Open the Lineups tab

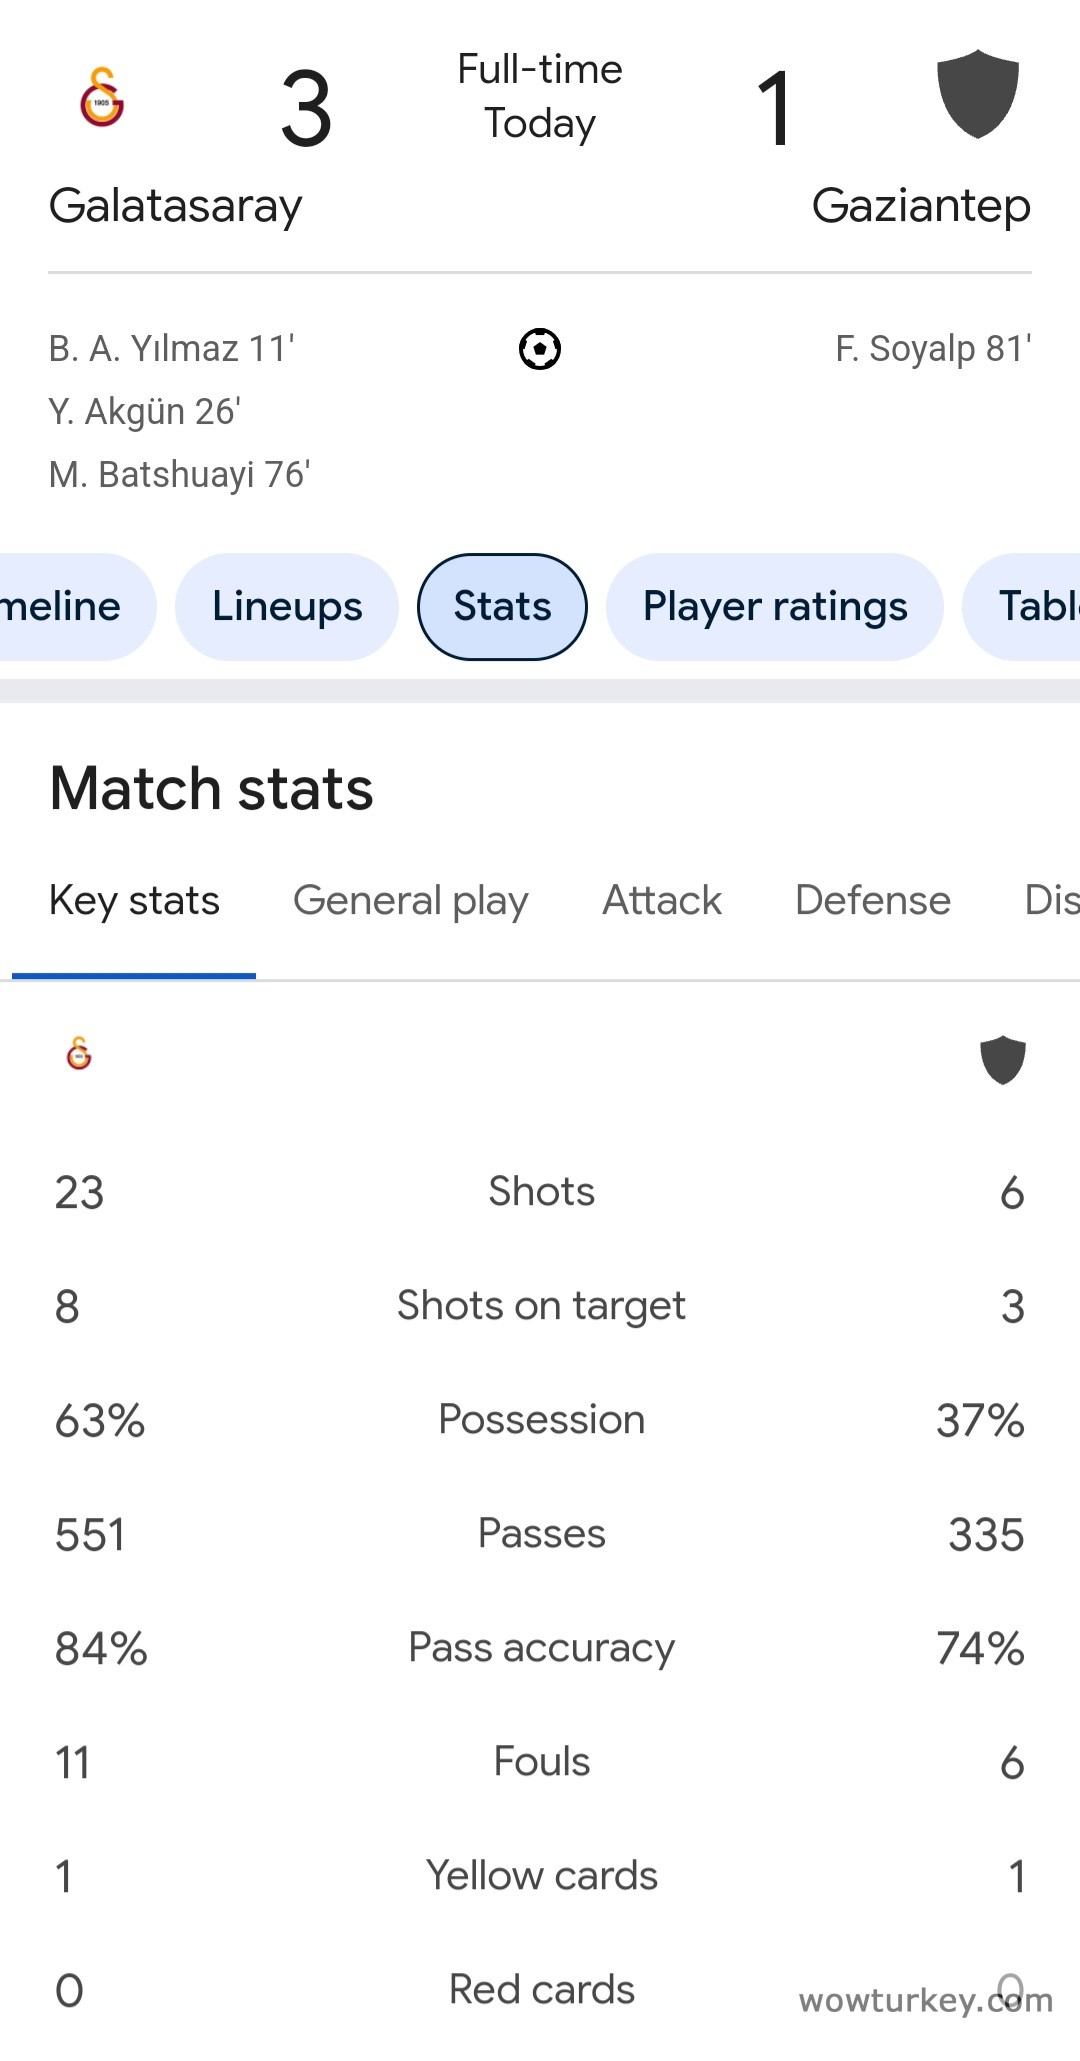click(x=287, y=607)
